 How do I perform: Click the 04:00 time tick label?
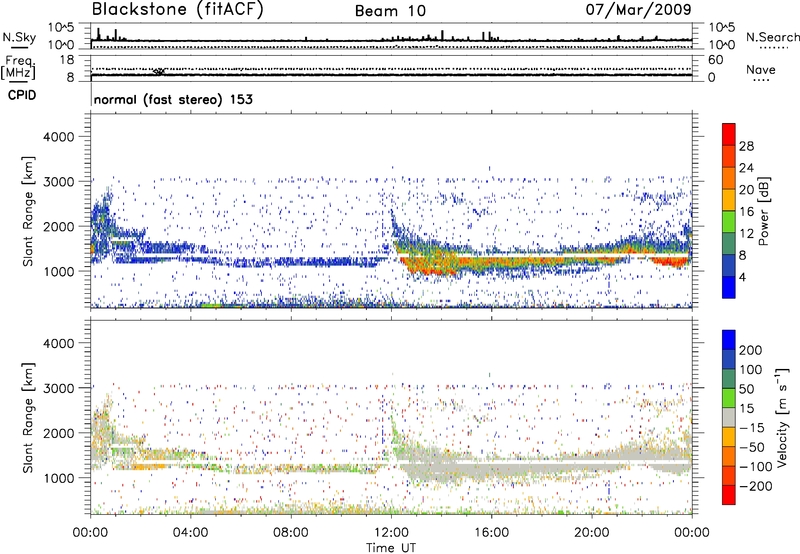[191, 533]
